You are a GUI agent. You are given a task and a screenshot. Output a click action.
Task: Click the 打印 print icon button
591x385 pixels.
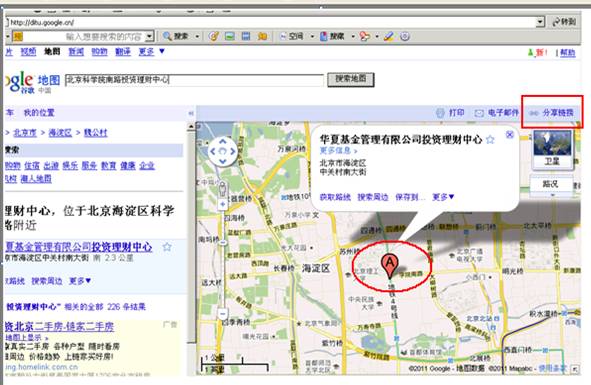tap(450, 113)
